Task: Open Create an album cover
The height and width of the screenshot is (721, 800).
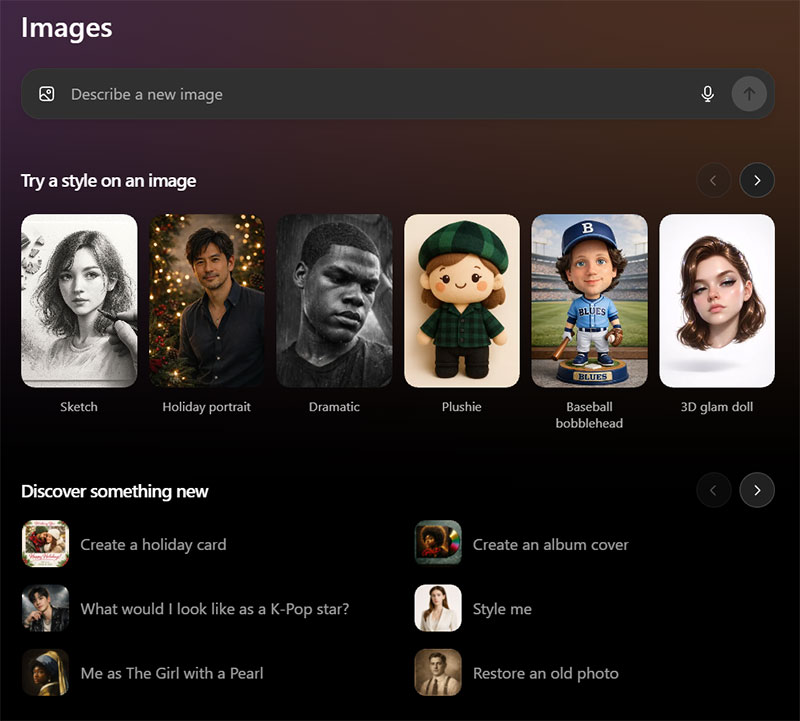Action: click(x=550, y=545)
